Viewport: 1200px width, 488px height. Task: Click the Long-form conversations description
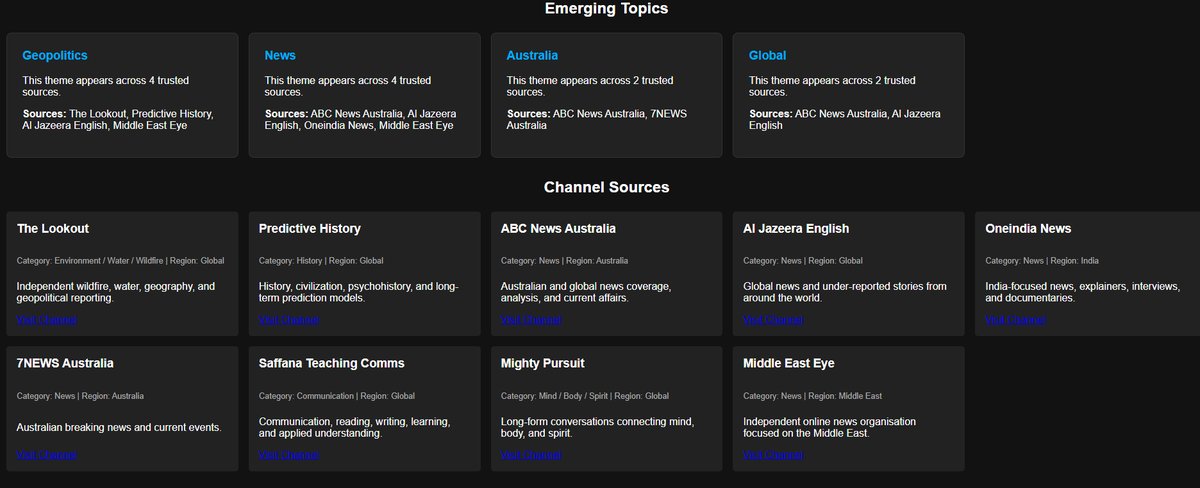(597, 427)
